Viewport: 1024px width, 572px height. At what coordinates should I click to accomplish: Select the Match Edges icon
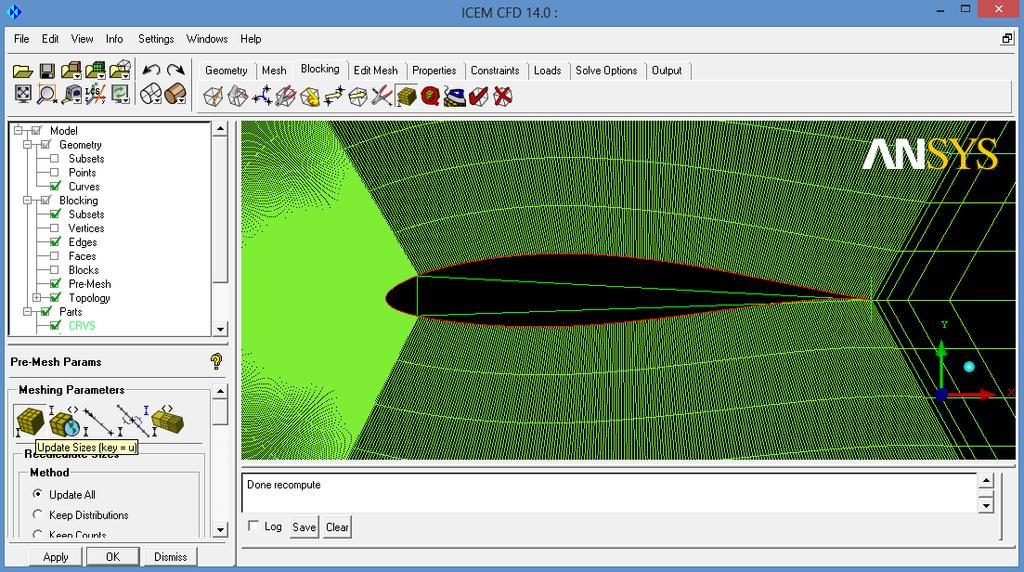[133, 421]
